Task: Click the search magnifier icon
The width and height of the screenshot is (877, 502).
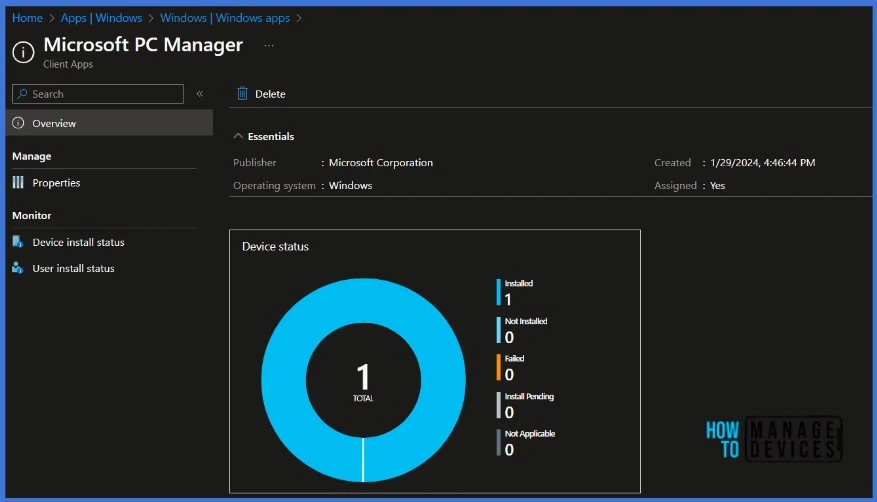Action: point(22,94)
